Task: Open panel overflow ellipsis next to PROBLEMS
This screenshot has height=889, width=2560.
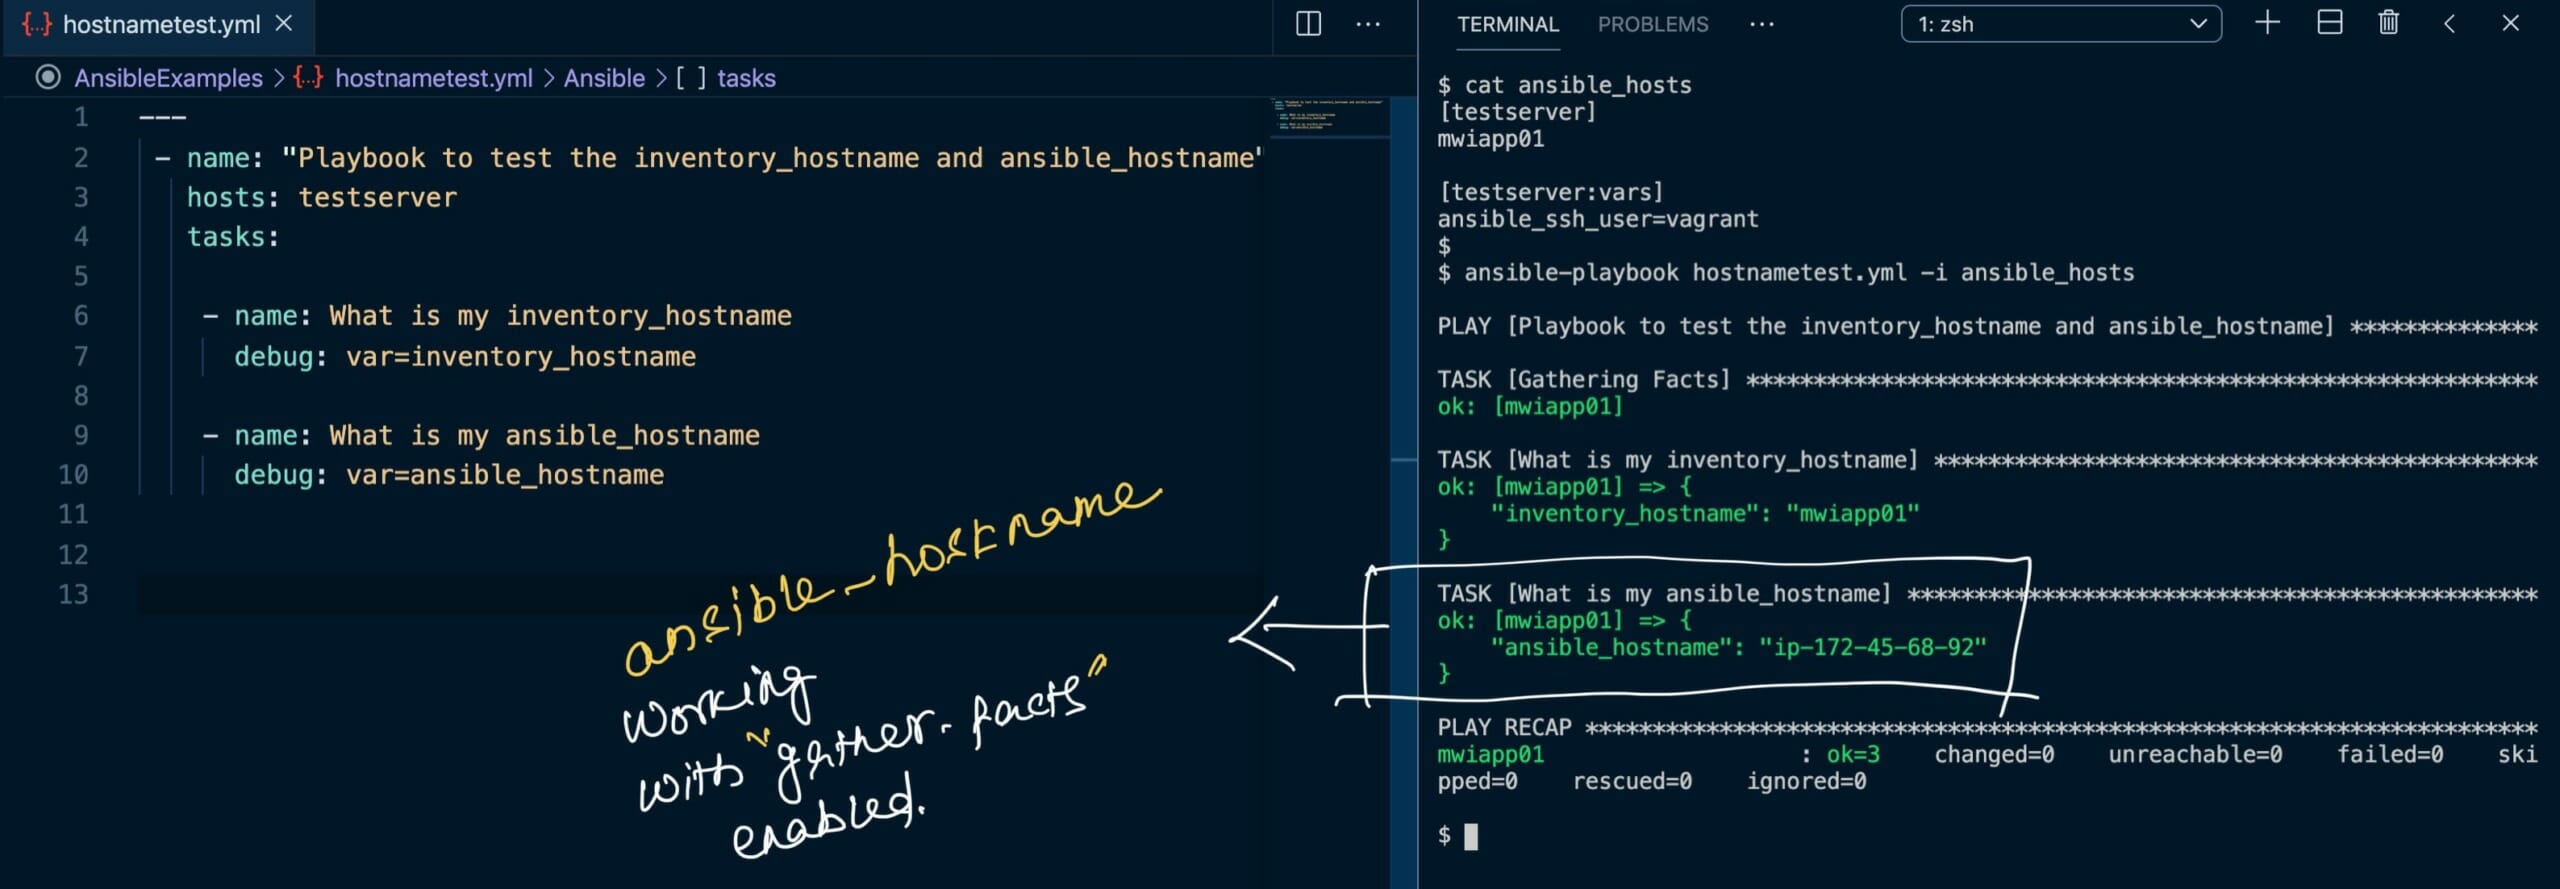Action: 1761,24
